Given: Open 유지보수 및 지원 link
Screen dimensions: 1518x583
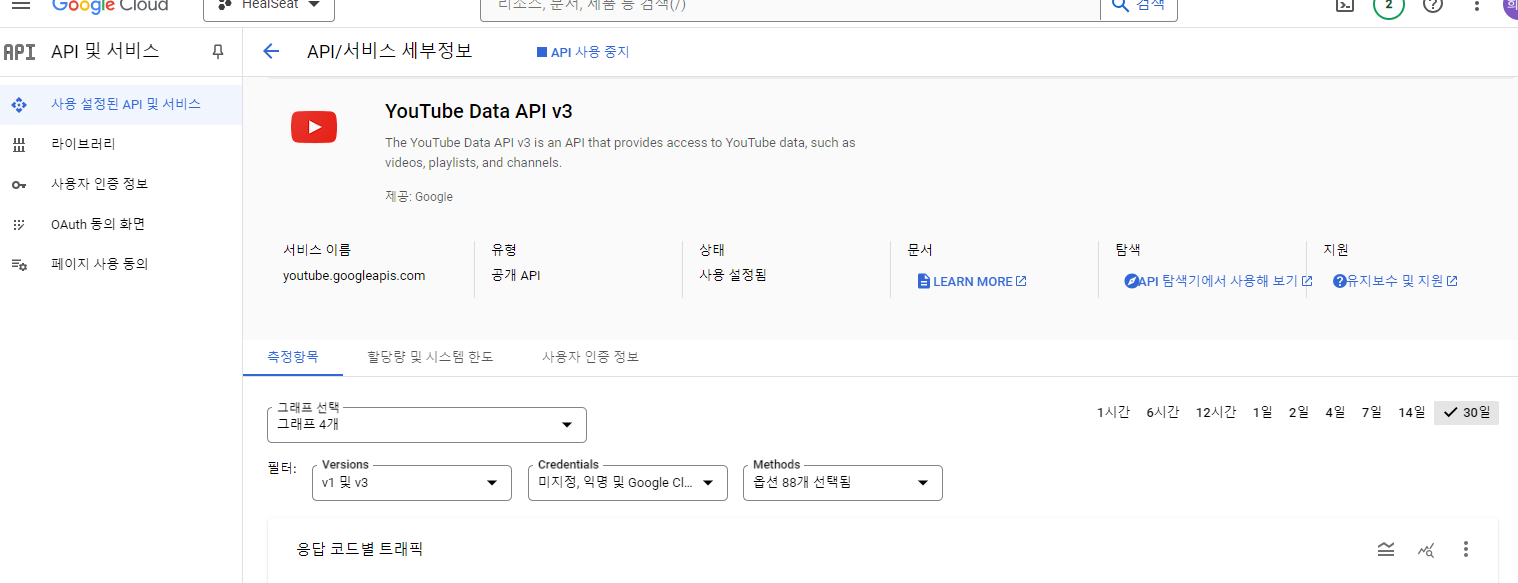Looking at the screenshot, I should pyautogui.click(x=1395, y=281).
